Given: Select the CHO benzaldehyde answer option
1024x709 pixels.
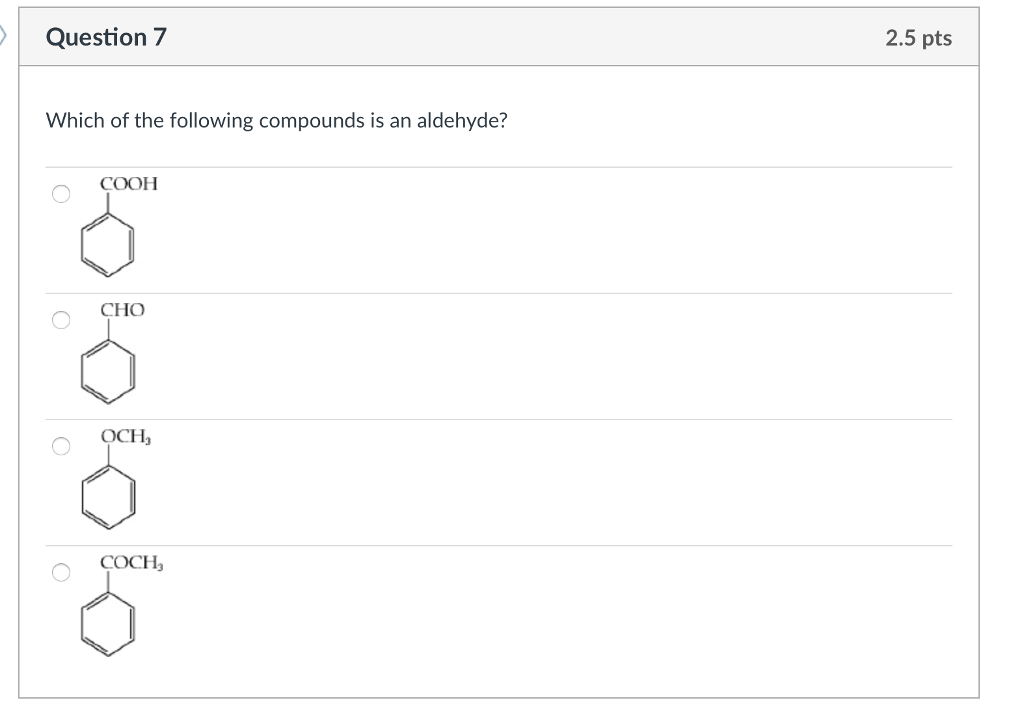Looking at the screenshot, I should (x=60, y=319).
